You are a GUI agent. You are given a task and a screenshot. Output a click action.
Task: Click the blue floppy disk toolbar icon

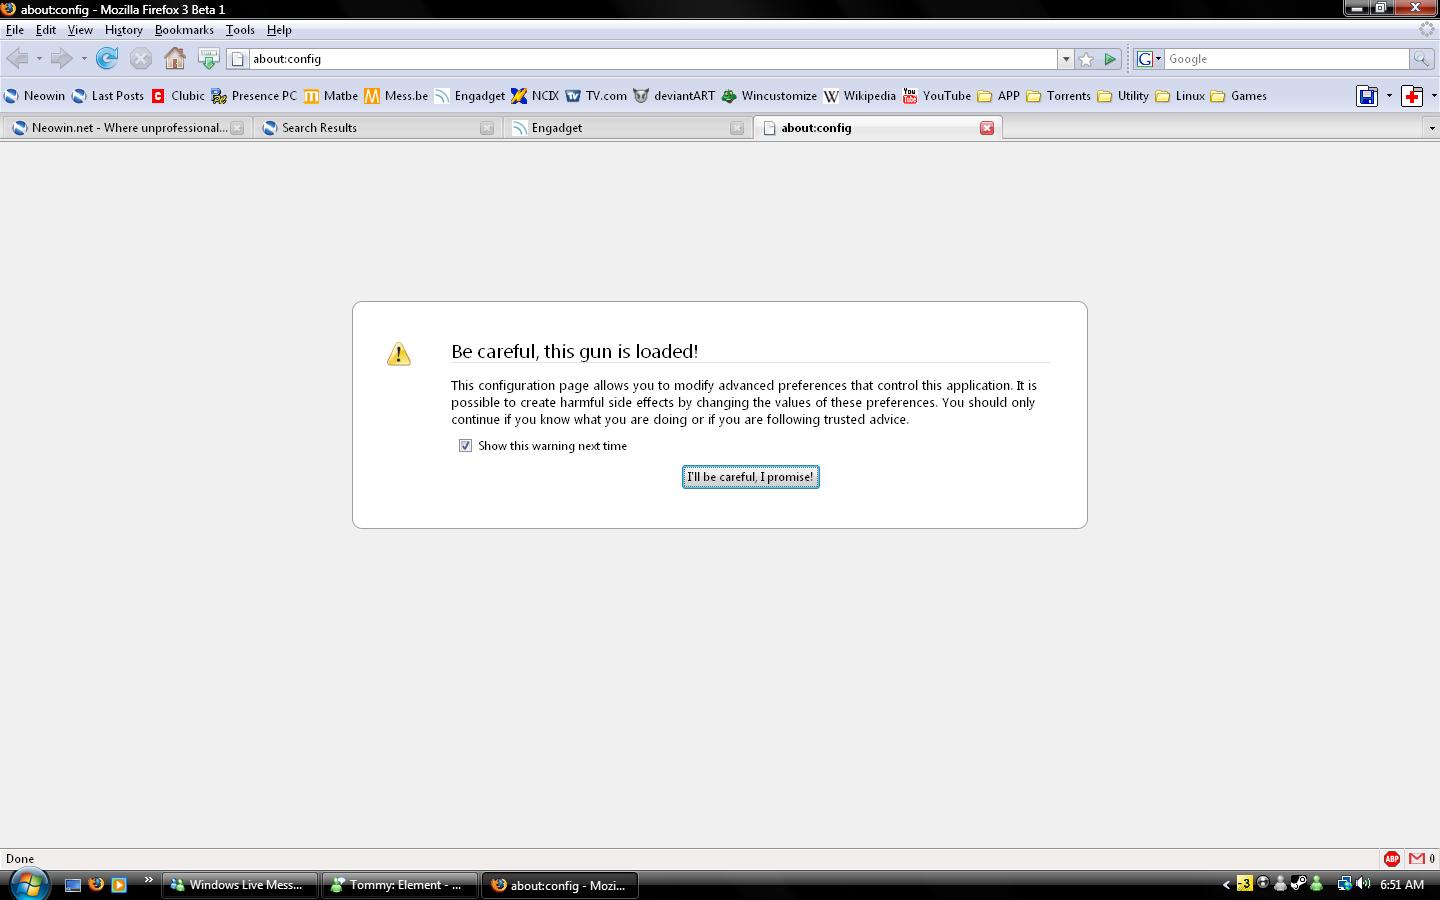pyautogui.click(x=1367, y=96)
